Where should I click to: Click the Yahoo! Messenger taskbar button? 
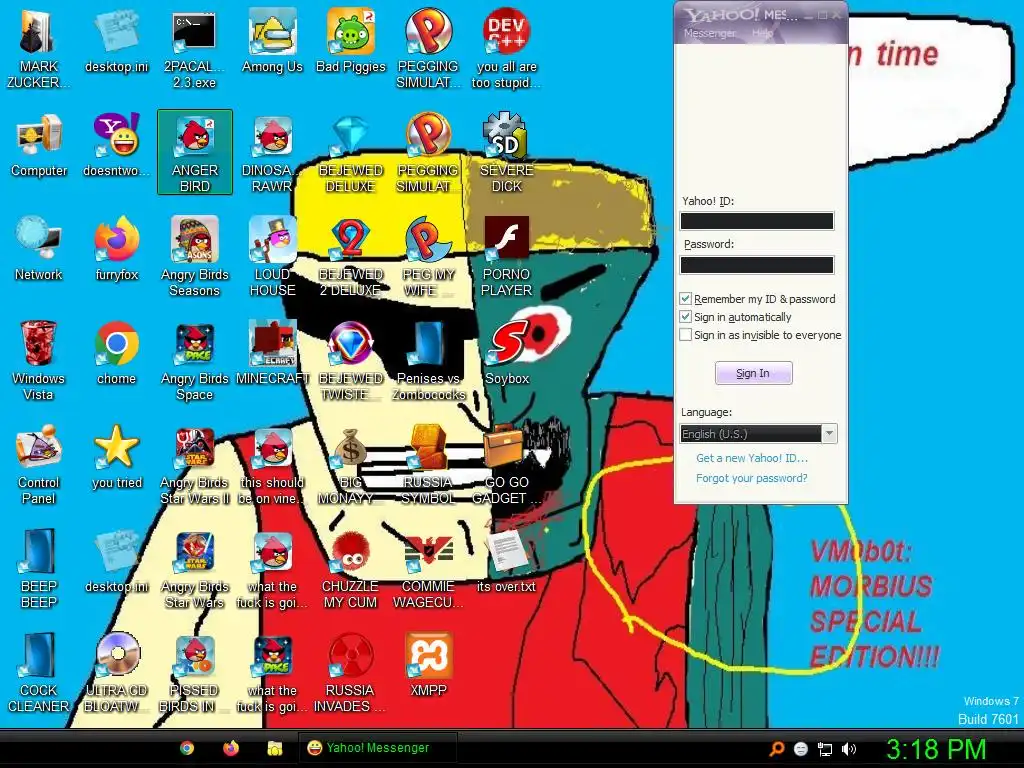[x=377, y=748]
